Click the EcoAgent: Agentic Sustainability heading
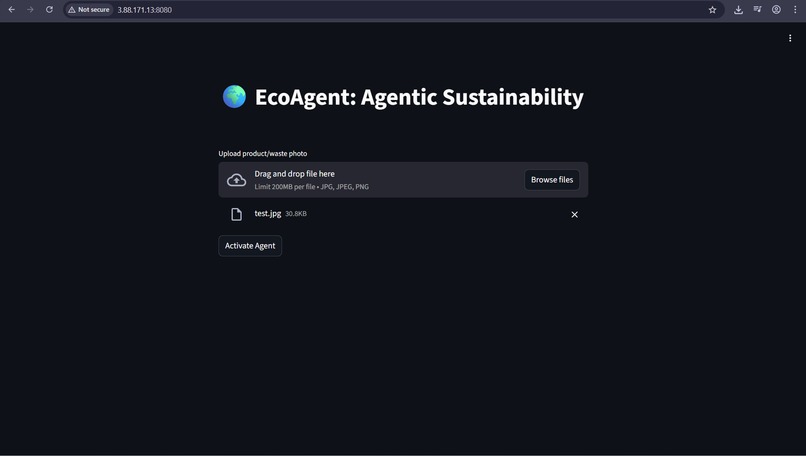Screen dimensions: 806x456 (x=419, y=97)
